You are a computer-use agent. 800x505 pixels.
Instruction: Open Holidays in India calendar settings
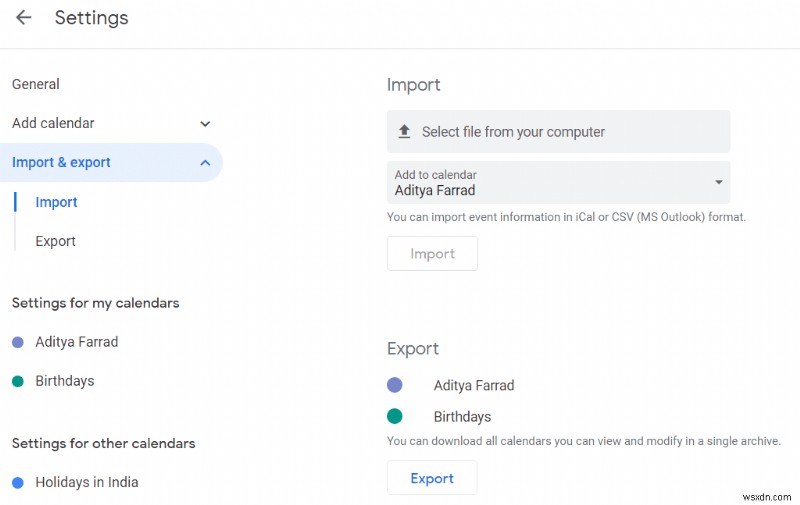click(87, 482)
